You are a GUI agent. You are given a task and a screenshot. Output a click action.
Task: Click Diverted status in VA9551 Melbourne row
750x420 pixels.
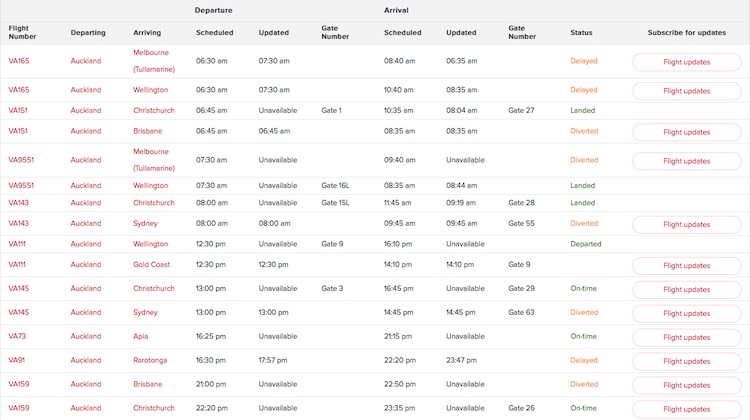584,160
